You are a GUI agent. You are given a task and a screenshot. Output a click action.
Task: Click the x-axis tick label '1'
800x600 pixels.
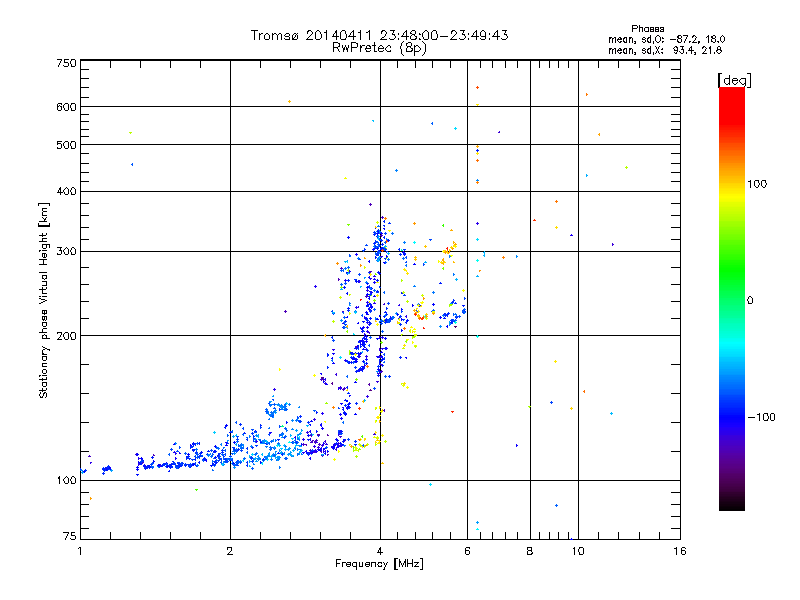[80, 551]
